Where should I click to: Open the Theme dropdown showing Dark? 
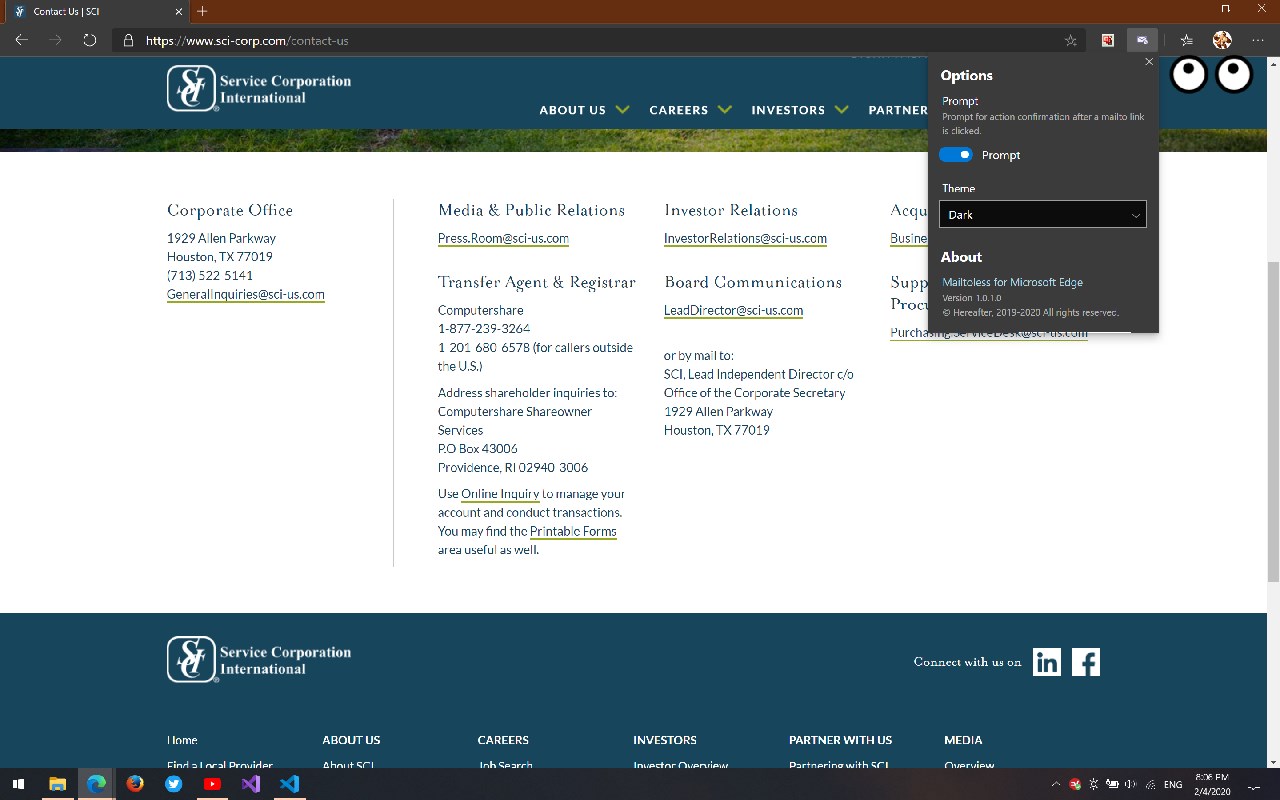[x=1042, y=214]
